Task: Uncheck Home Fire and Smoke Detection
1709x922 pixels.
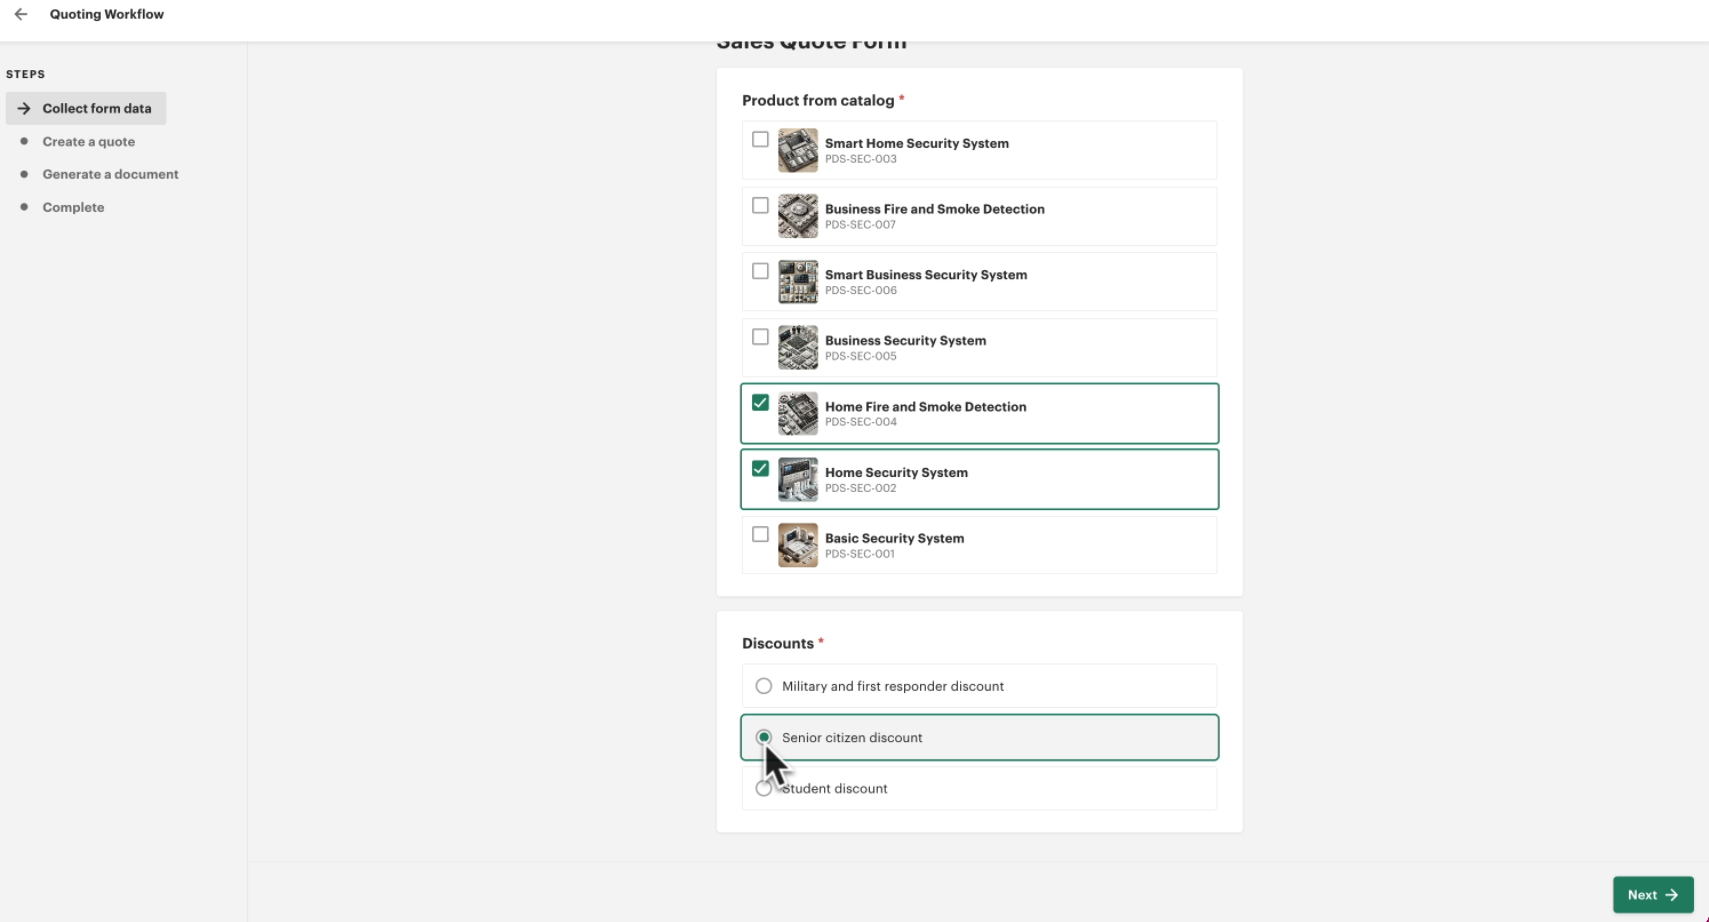Action: pos(761,403)
